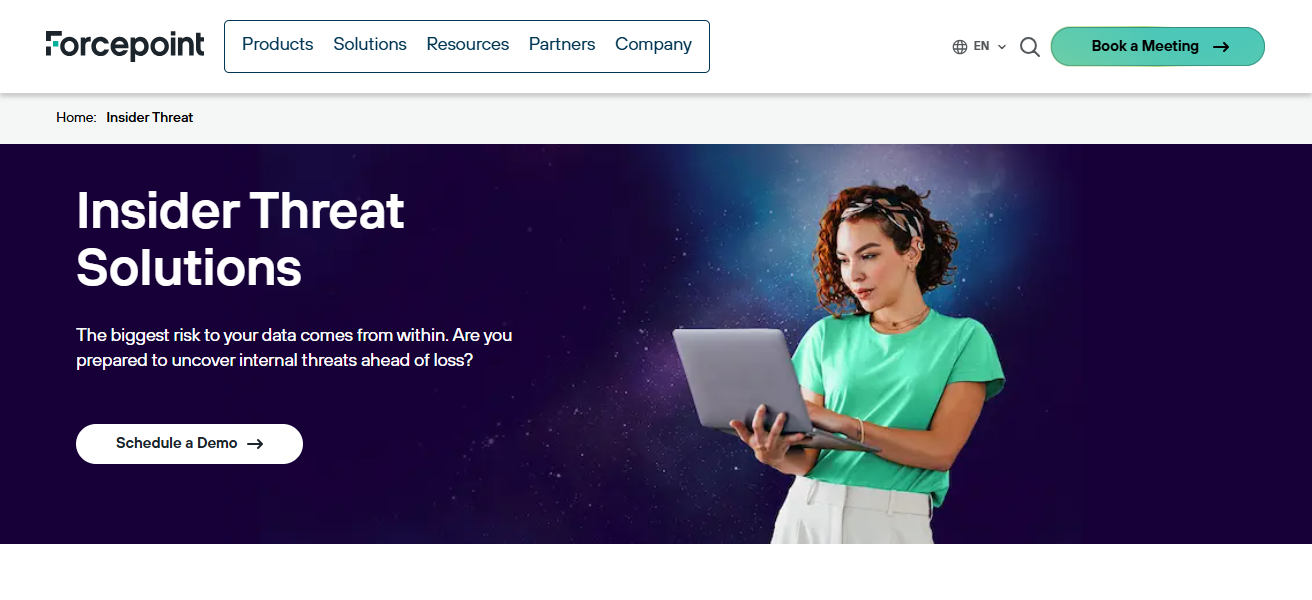Click the Insider Threat breadcrumb
1312x600 pixels.
[x=150, y=118]
